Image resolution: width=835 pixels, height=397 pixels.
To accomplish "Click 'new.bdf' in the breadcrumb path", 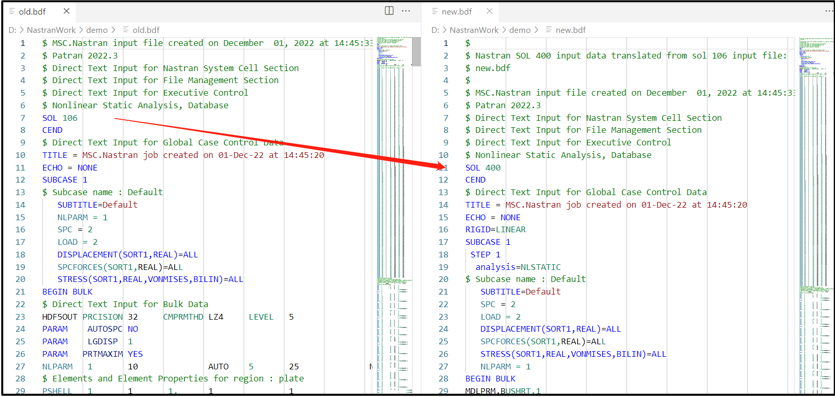I will [x=570, y=30].
